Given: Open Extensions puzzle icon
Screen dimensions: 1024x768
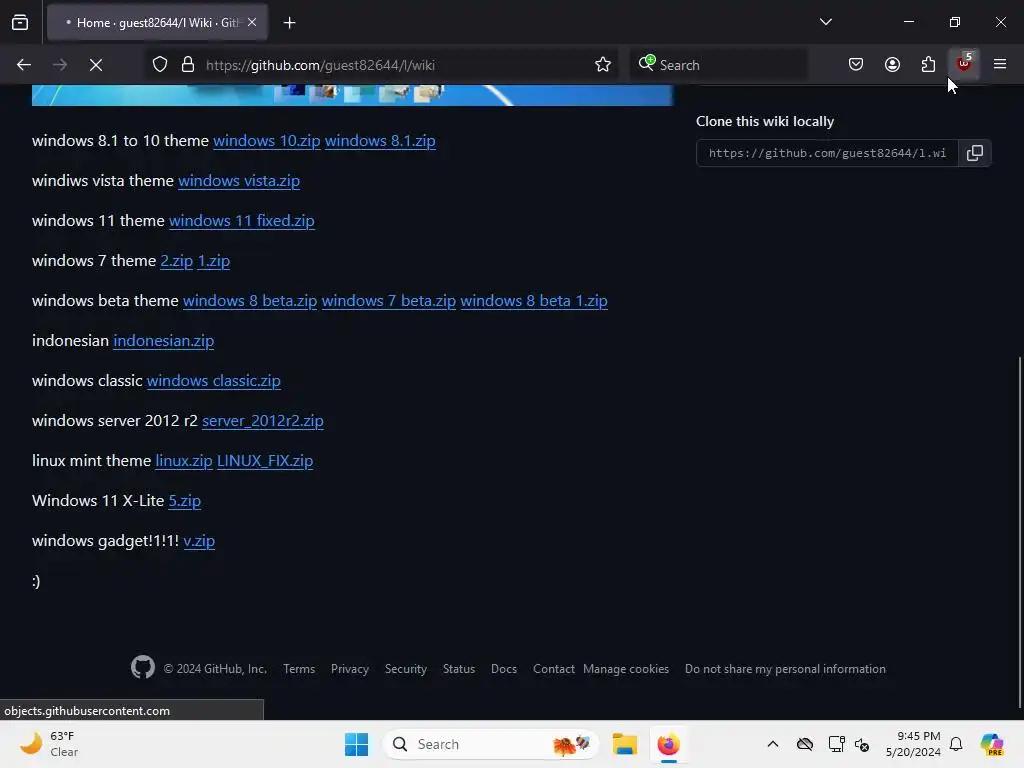Looking at the screenshot, I should point(928,65).
